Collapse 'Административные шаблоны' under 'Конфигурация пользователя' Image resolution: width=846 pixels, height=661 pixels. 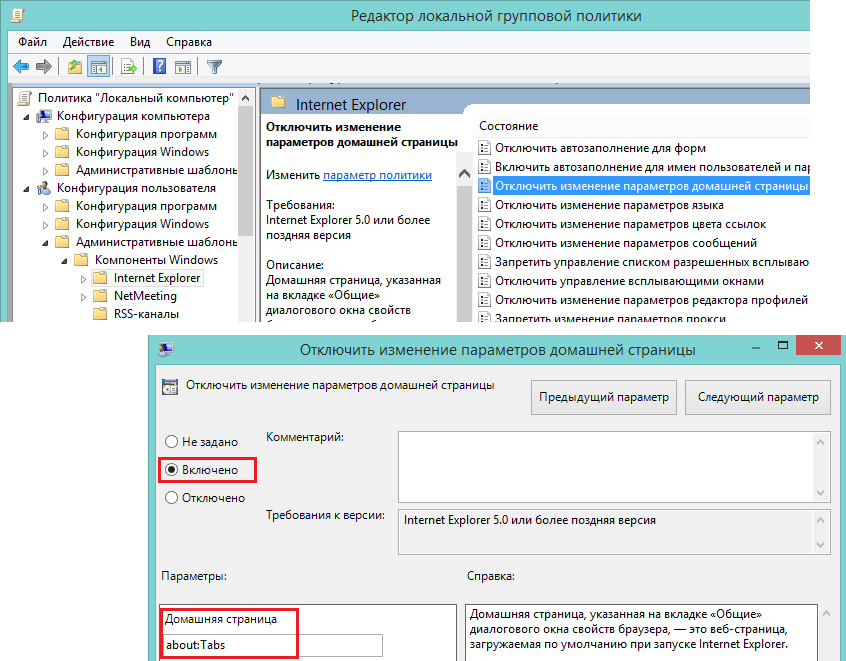point(45,243)
